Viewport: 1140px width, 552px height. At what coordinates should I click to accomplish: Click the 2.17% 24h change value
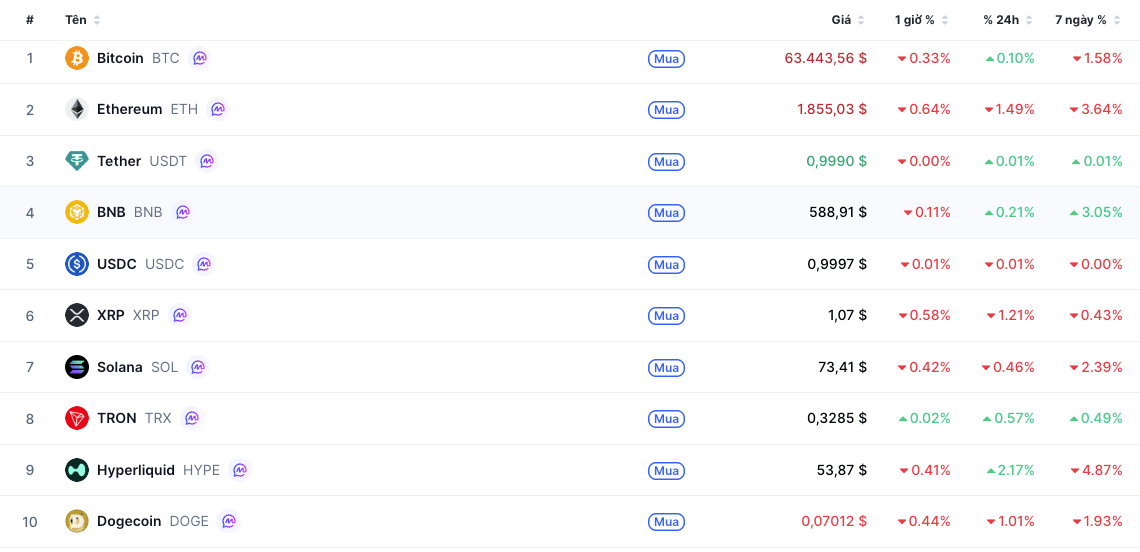pos(1010,470)
